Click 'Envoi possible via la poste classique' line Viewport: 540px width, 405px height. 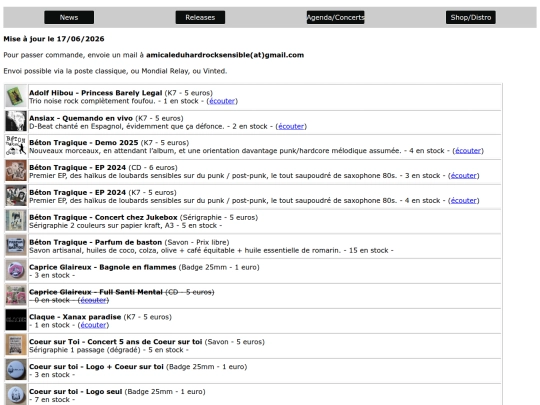[x=115, y=71]
